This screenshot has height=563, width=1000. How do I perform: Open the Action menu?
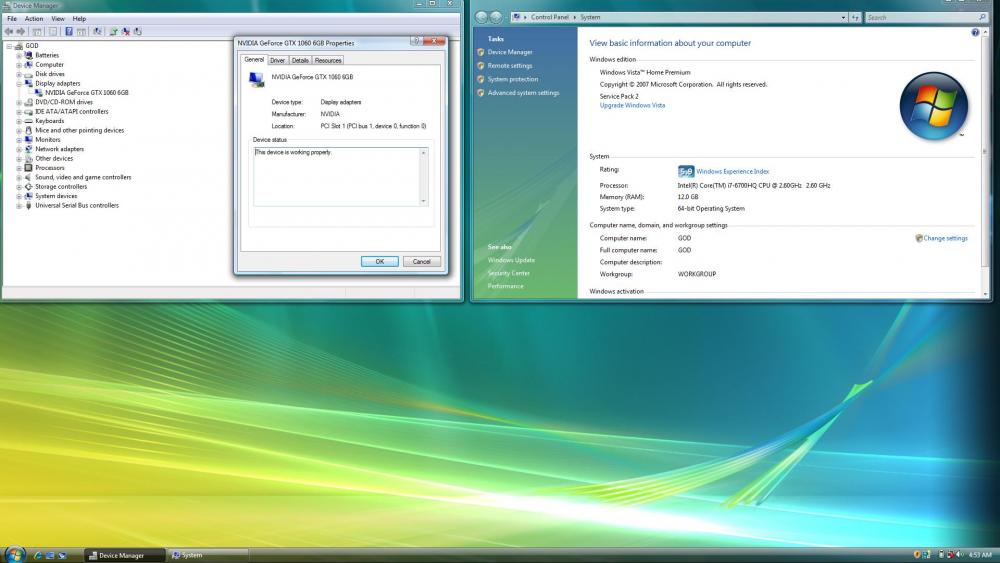[x=34, y=18]
